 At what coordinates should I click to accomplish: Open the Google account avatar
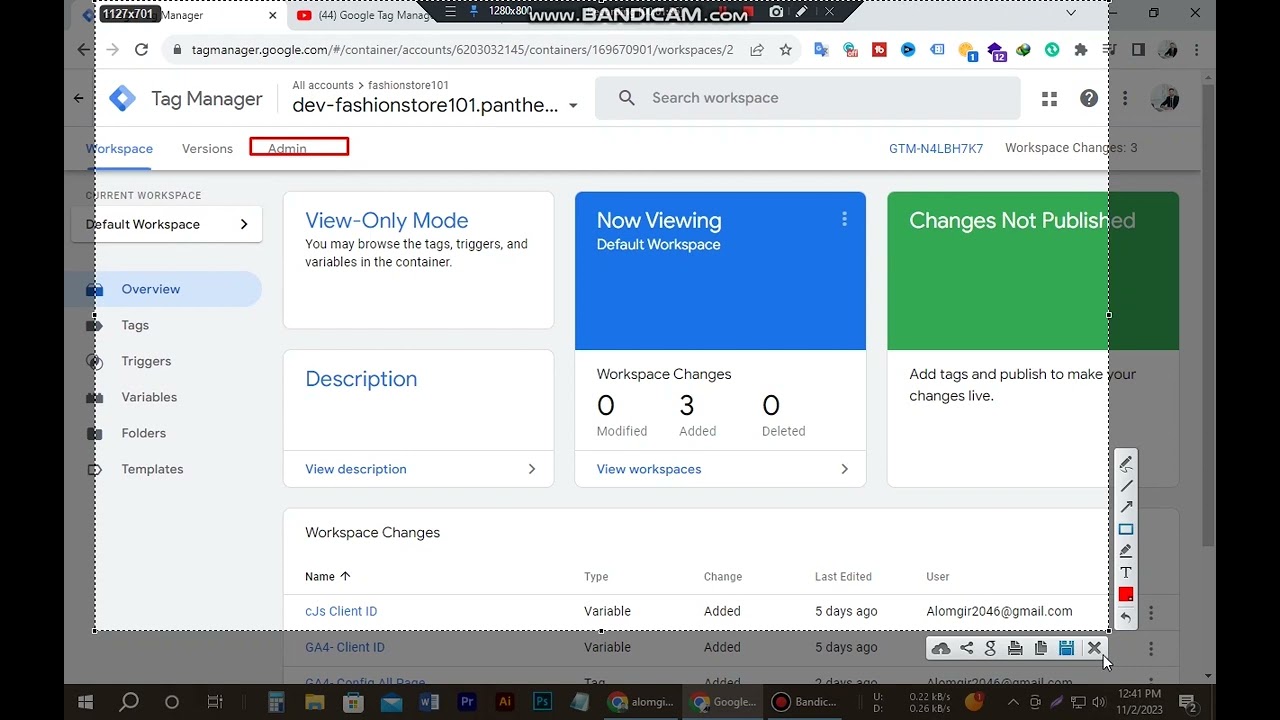1165,98
